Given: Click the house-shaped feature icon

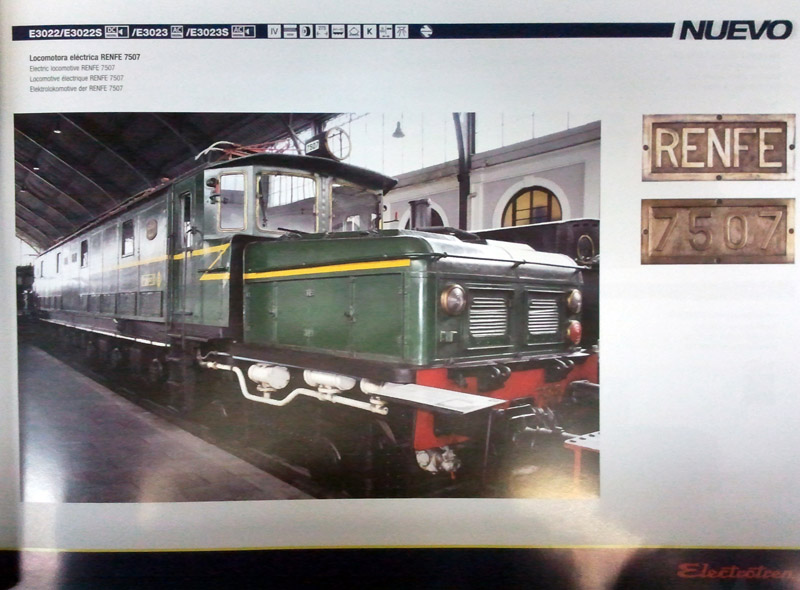Looking at the screenshot, I should 354,32.
